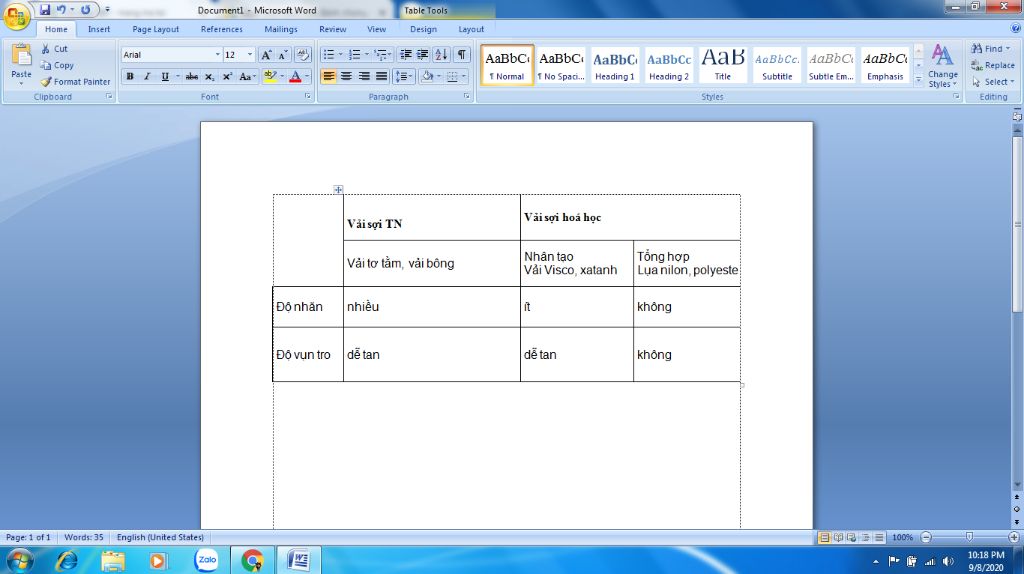This screenshot has width=1024, height=574.
Task: Center the text
Action: 346,76
